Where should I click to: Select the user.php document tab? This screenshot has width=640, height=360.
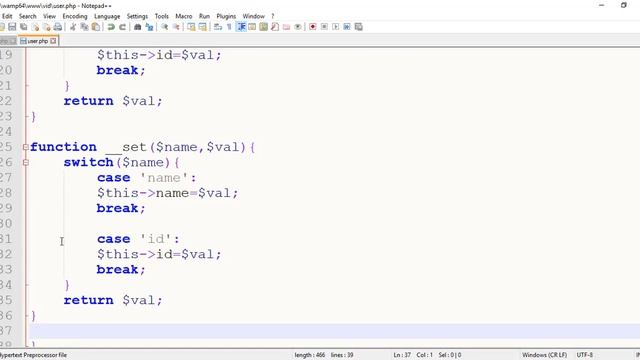tap(37, 41)
